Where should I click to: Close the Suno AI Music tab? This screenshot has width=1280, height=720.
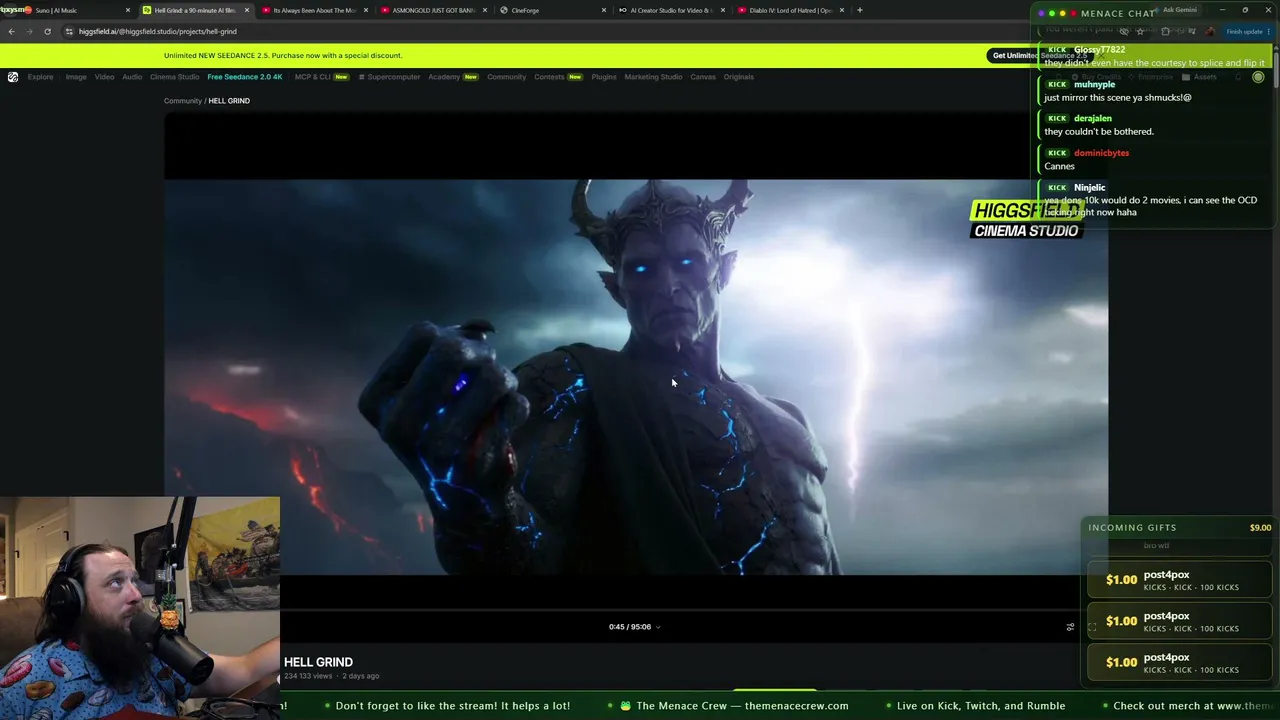[128, 10]
